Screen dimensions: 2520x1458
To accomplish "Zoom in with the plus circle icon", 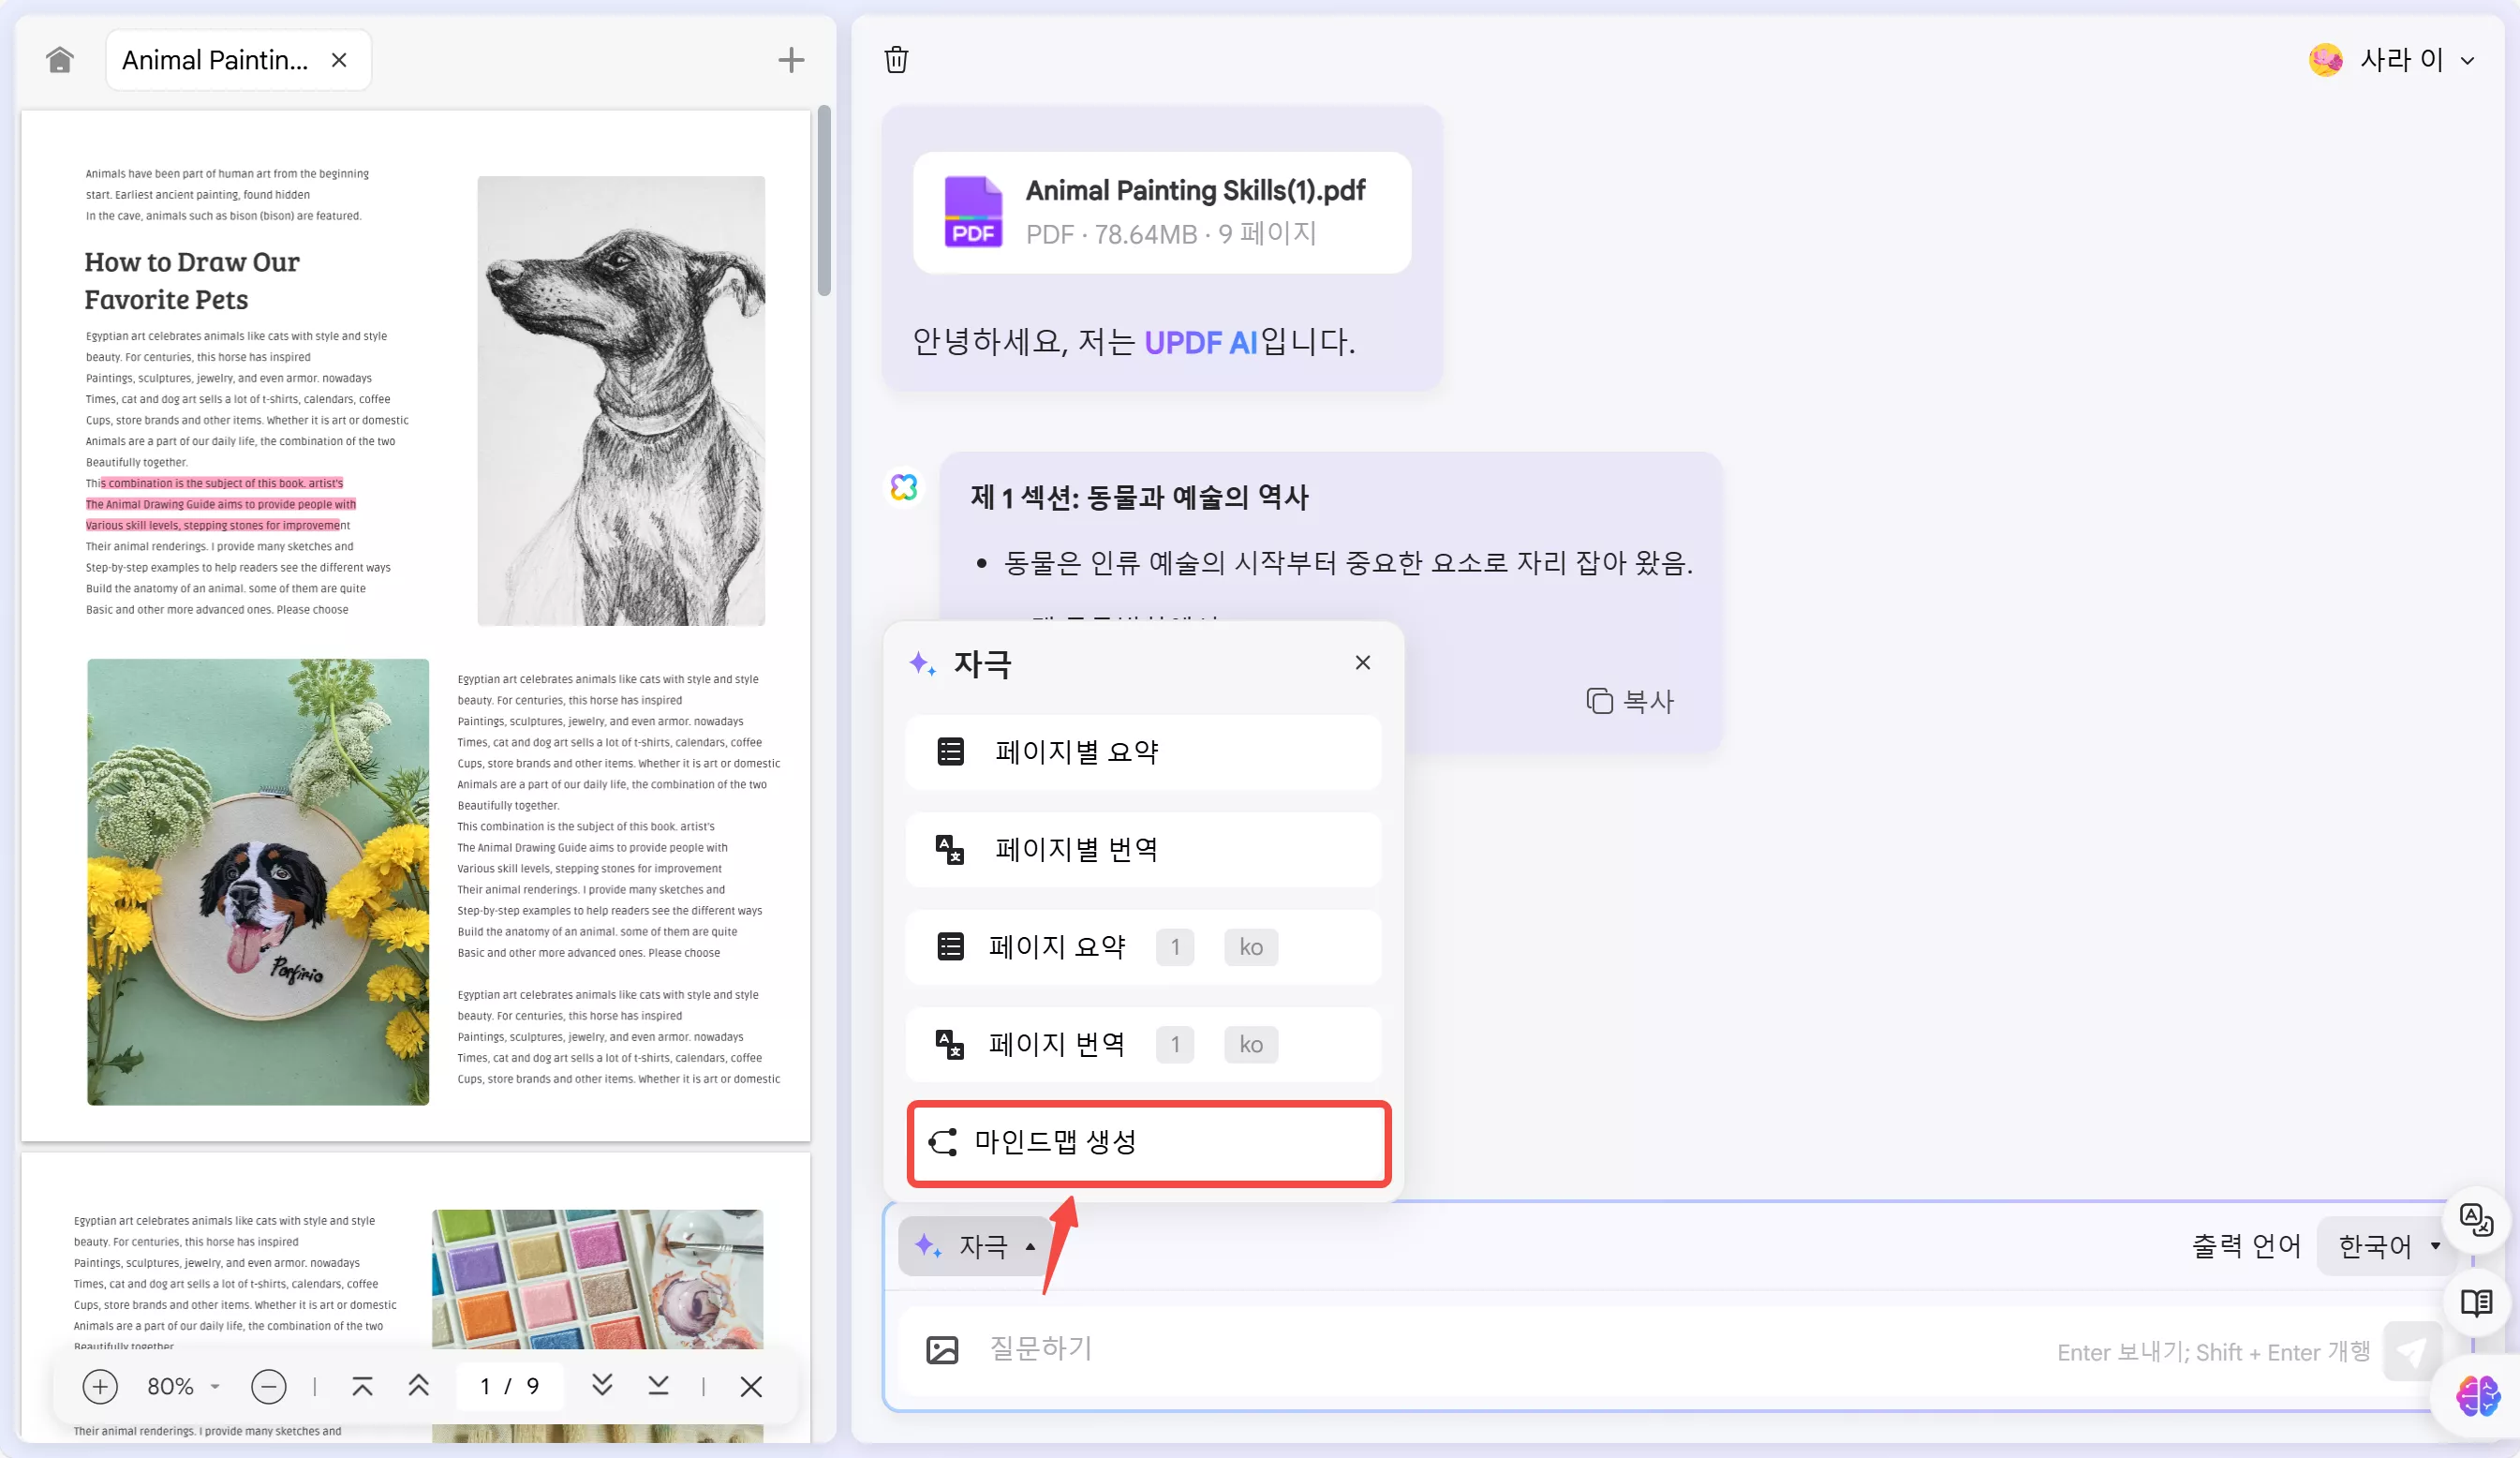I will [100, 1386].
